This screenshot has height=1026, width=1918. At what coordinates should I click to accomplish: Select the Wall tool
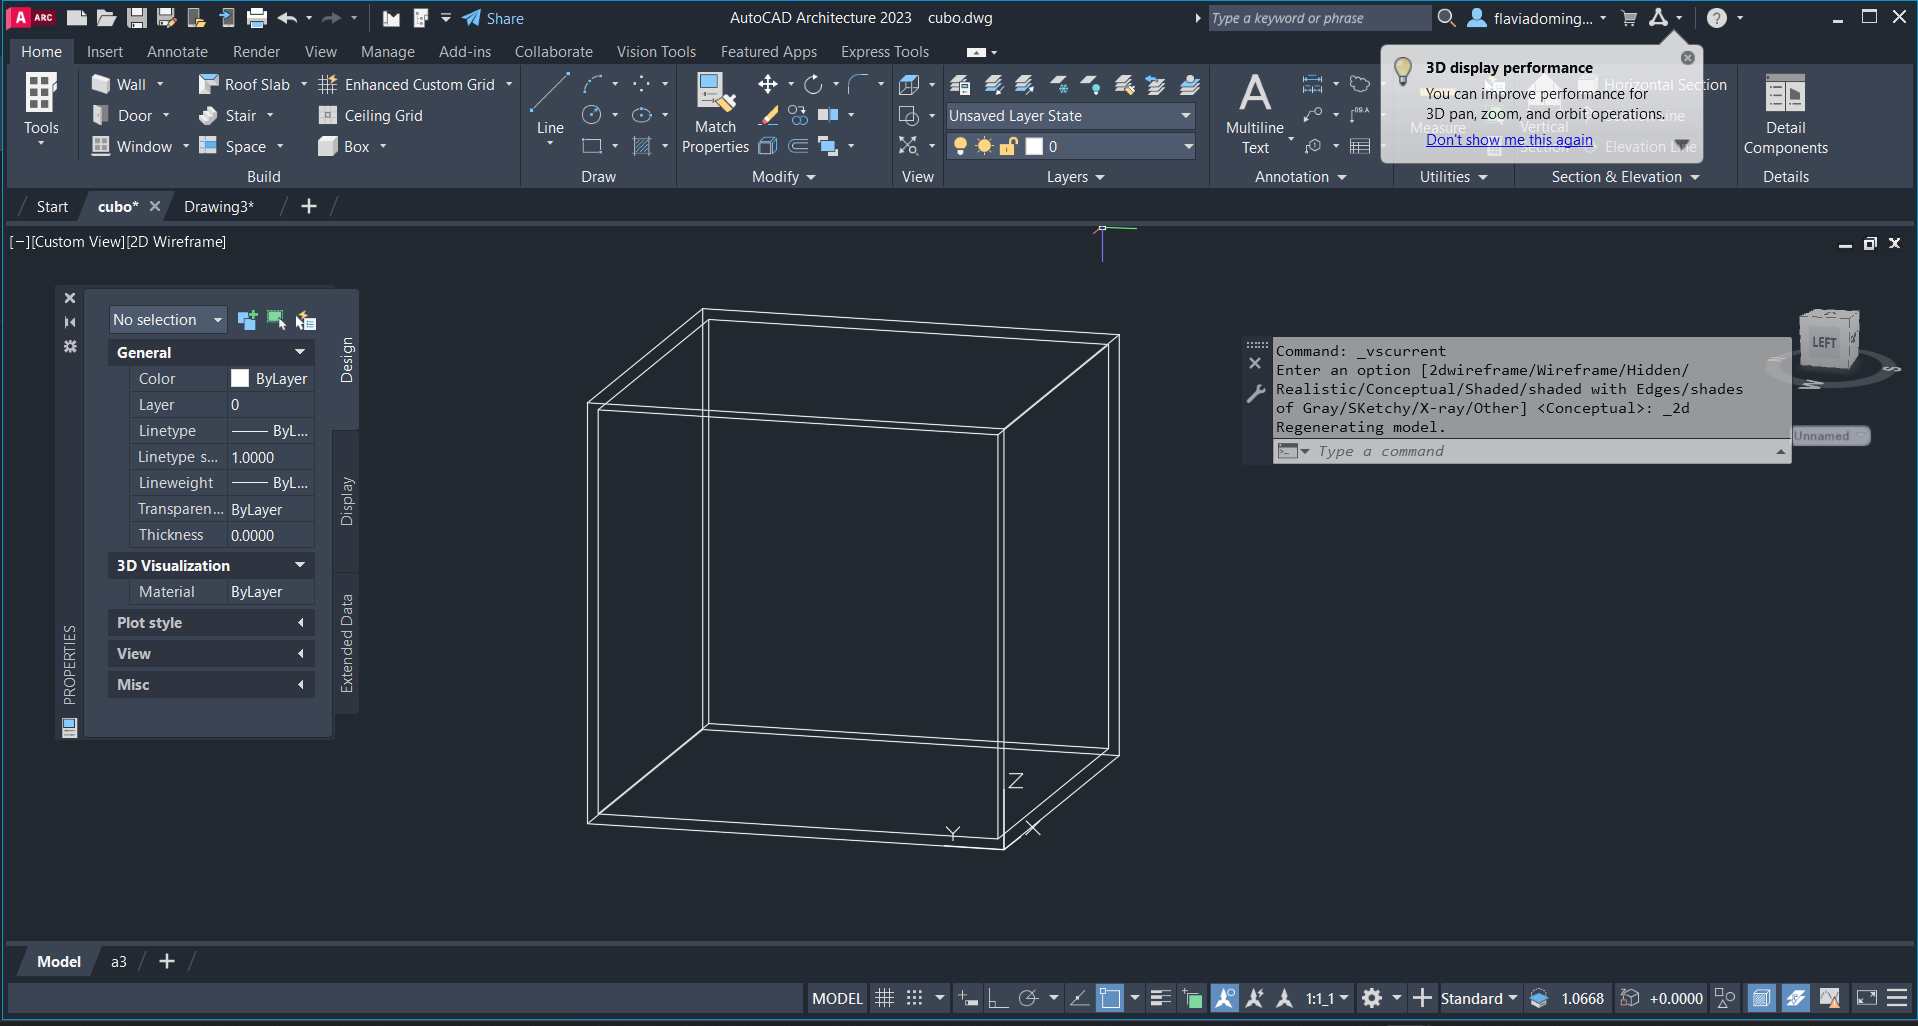tap(120, 85)
